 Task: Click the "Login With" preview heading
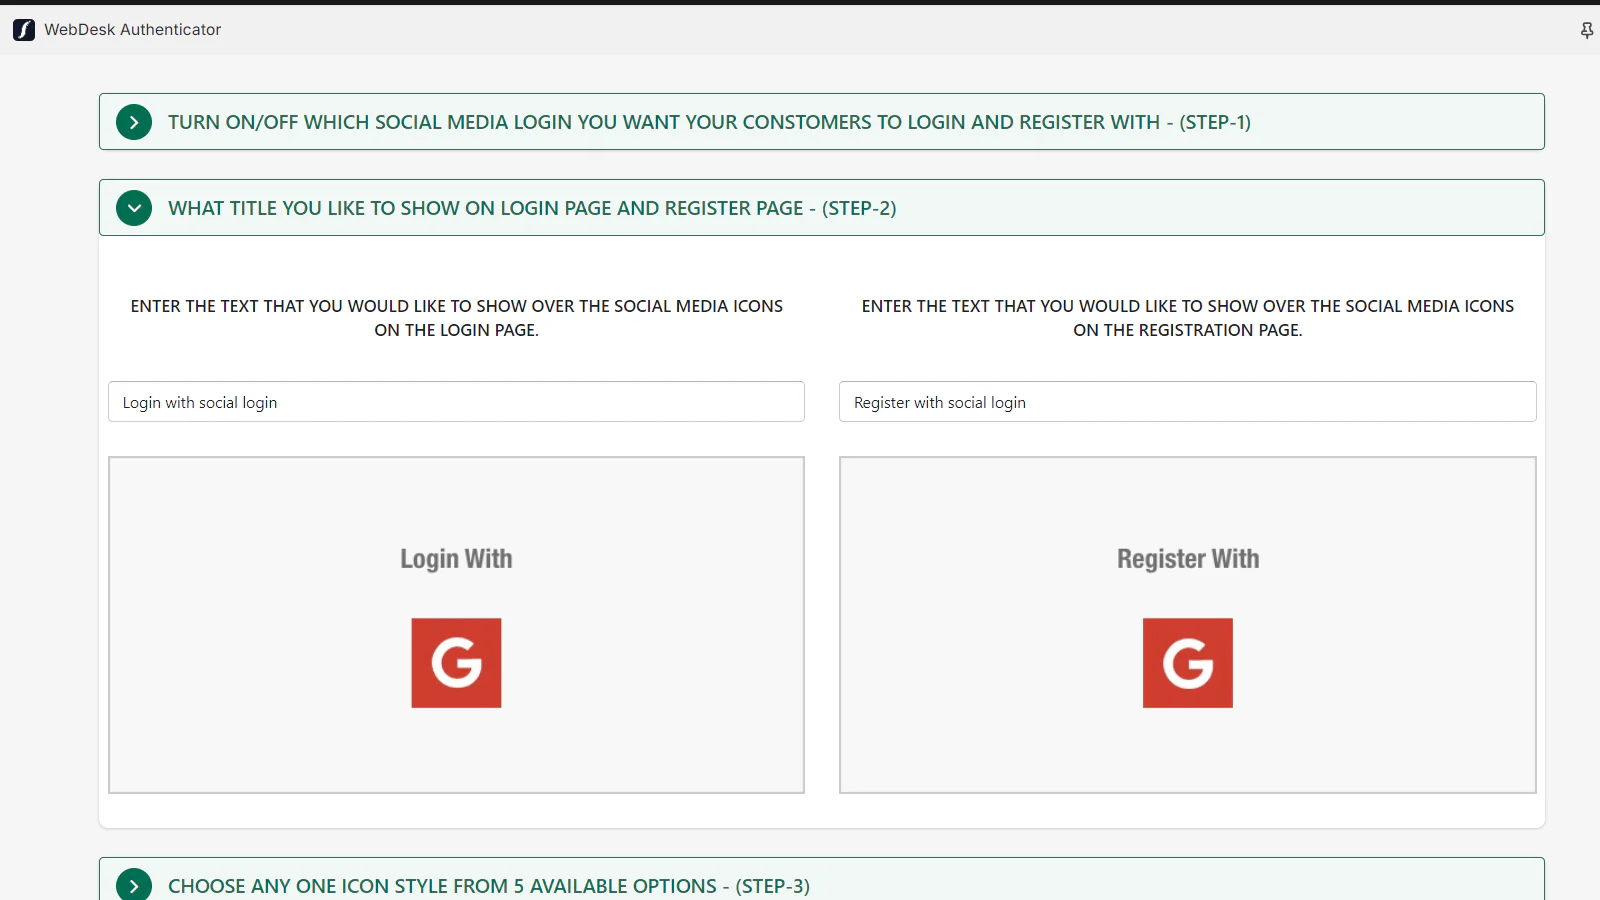(456, 559)
